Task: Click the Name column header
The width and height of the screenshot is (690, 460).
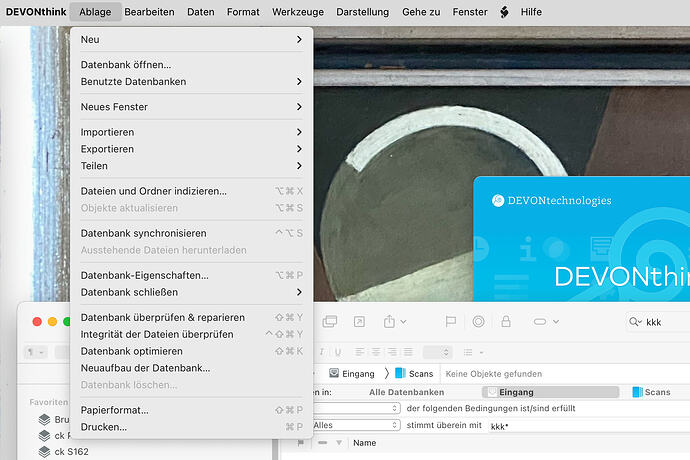Action: 364,443
